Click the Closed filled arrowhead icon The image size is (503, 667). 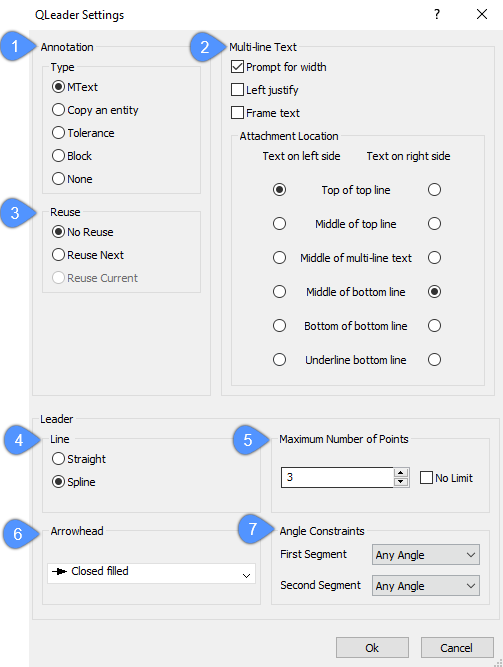[x=59, y=571]
